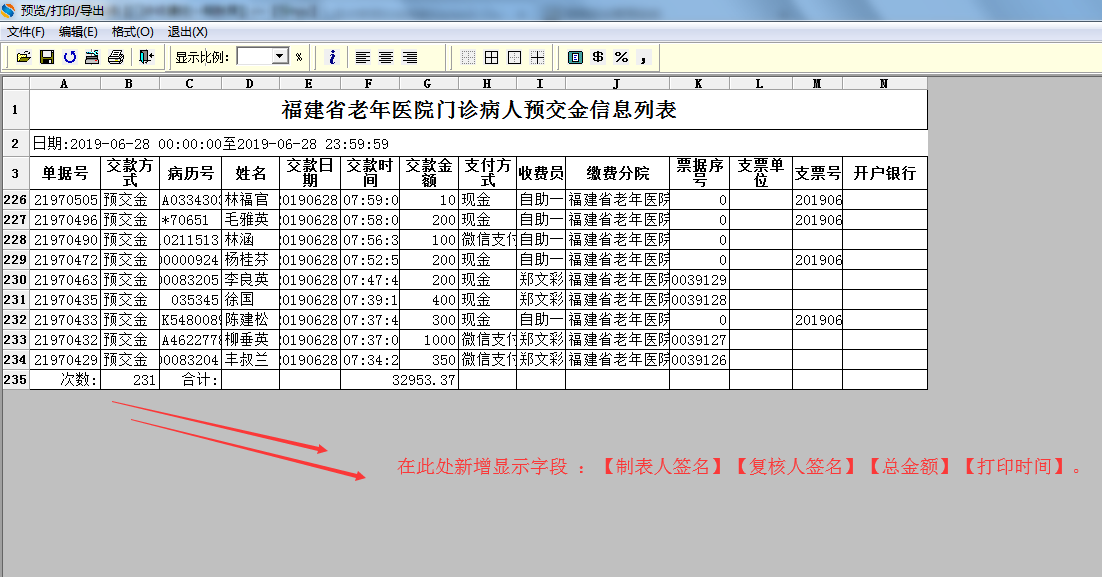Click the date range cell starting 日期:2019-06-28
Viewport: 1102px width, 577px height.
[479, 143]
